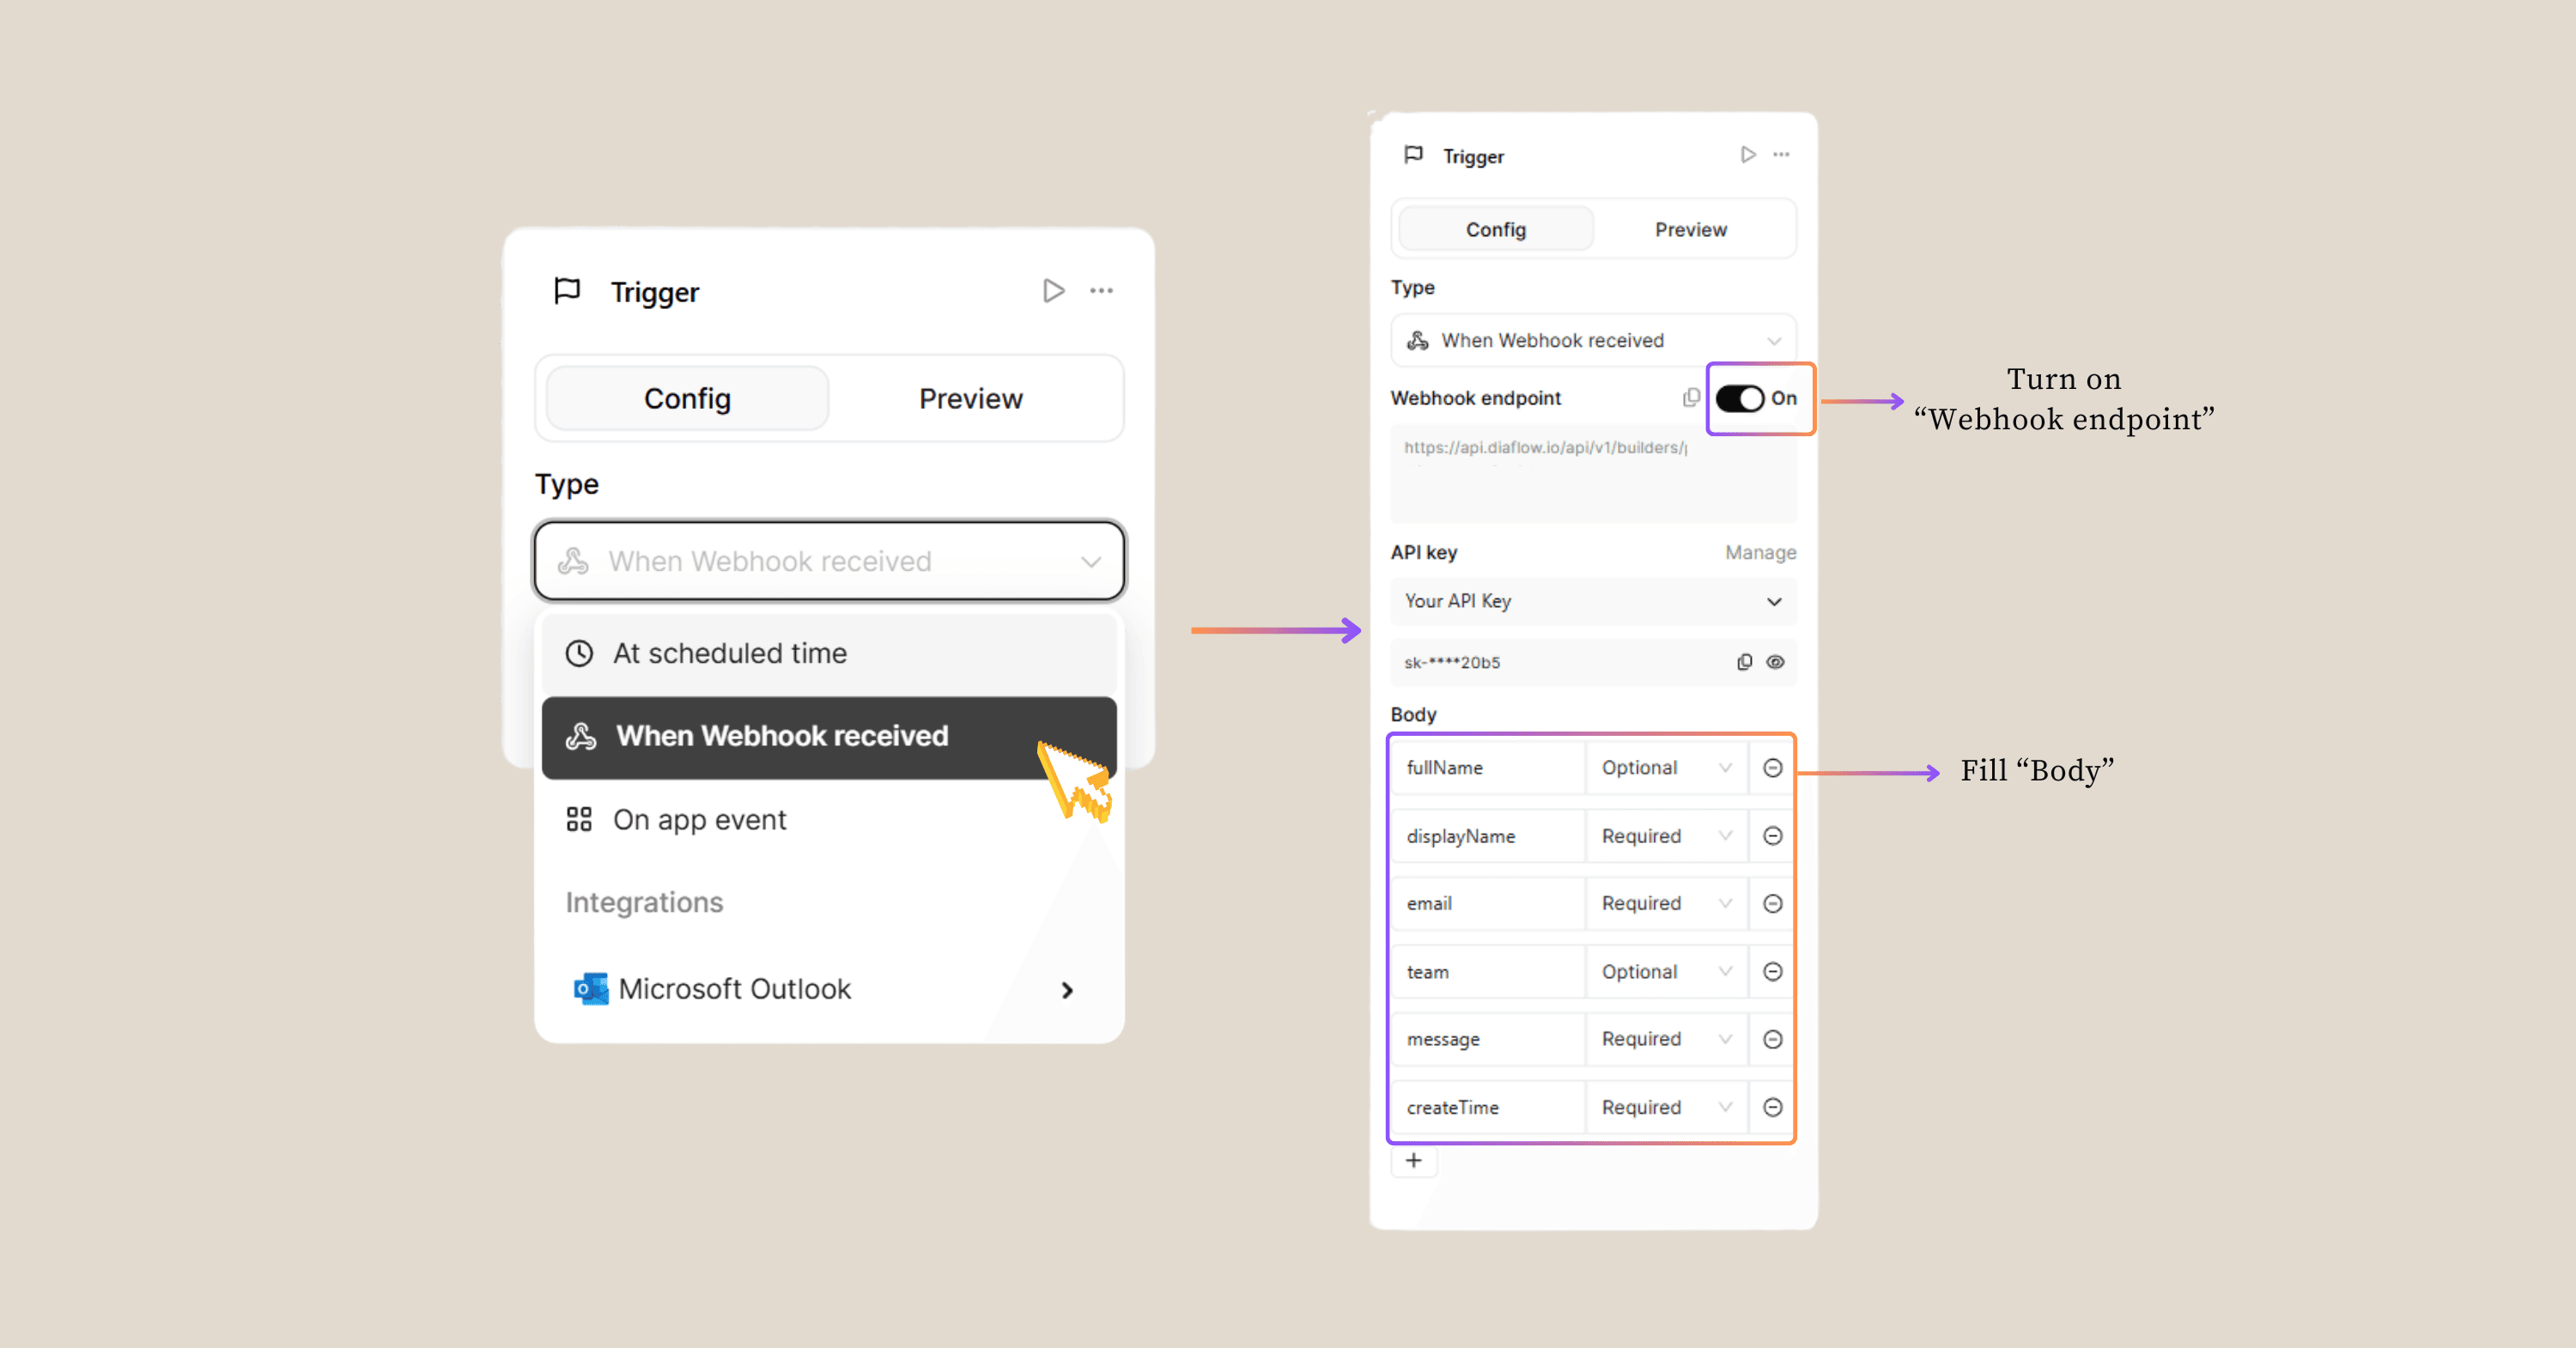
Task: Switch to the Preview tab in the left panel
Action: click(970, 399)
